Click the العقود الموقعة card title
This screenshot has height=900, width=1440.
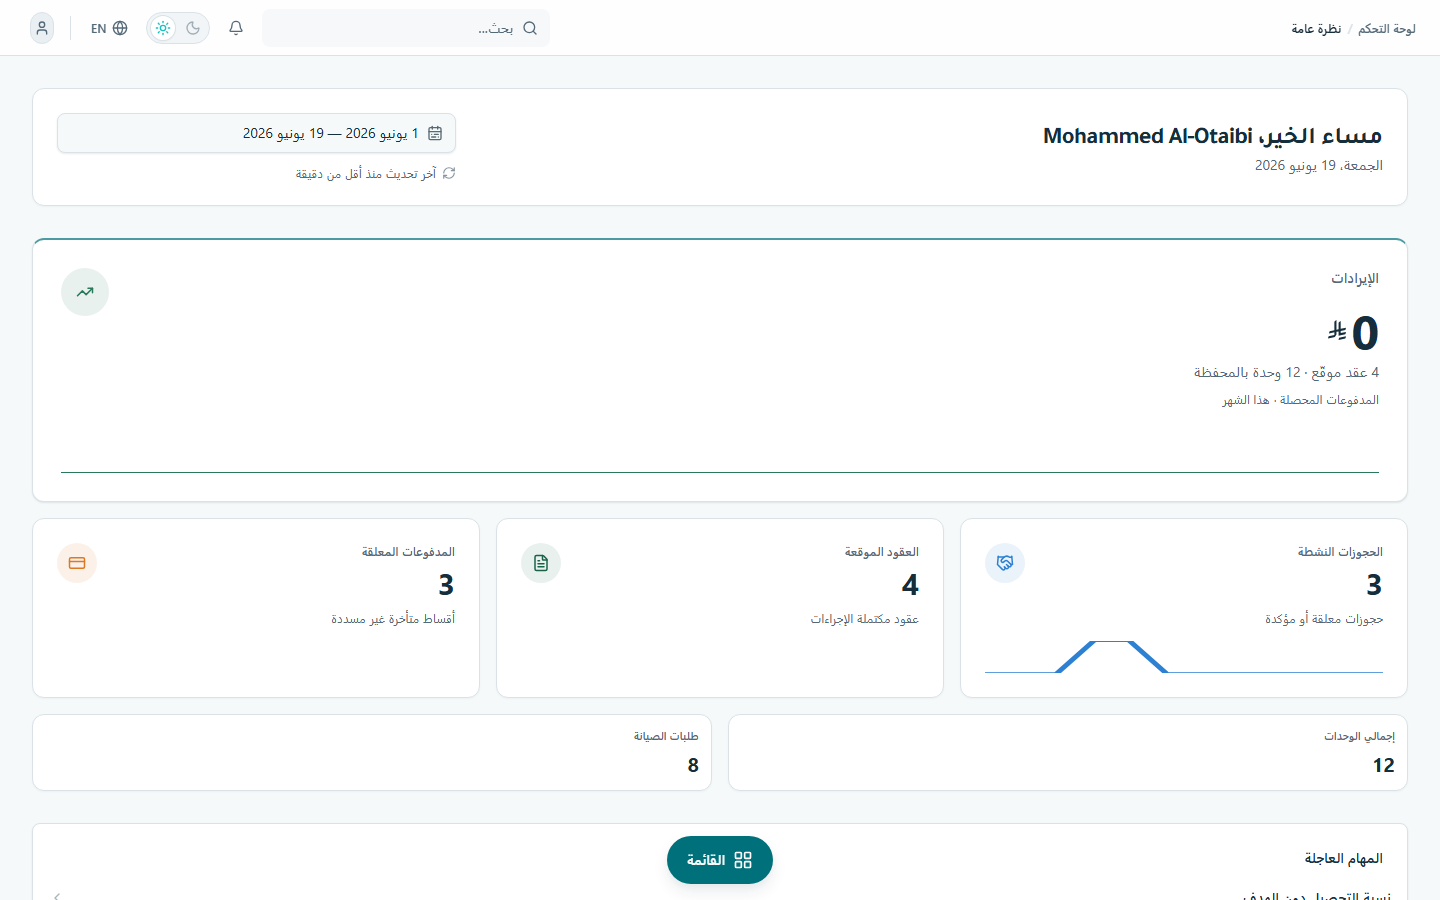pos(881,552)
